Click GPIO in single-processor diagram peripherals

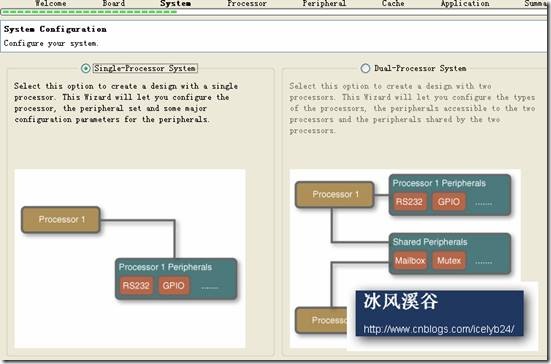173,285
